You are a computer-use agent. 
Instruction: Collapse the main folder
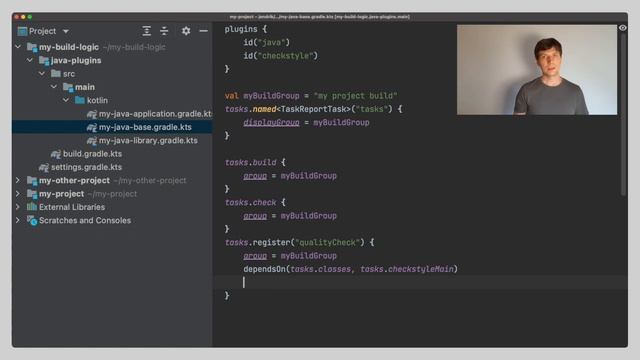[x=54, y=87]
